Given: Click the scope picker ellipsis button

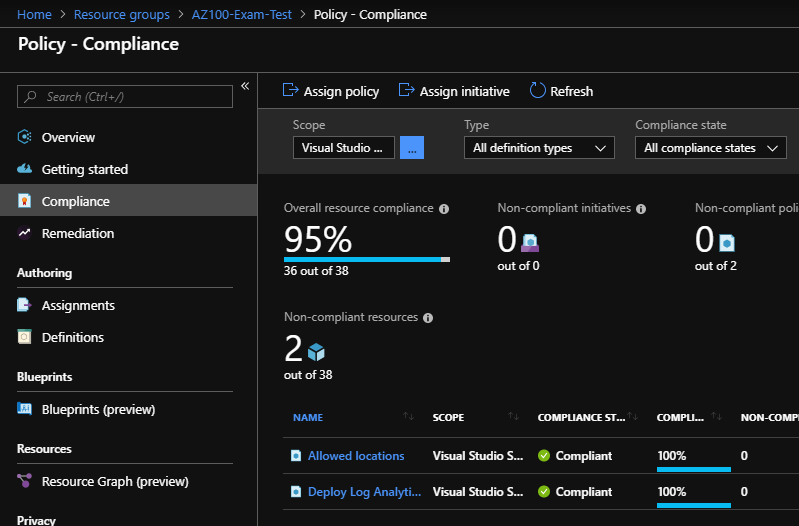Looking at the screenshot, I should 412,148.
